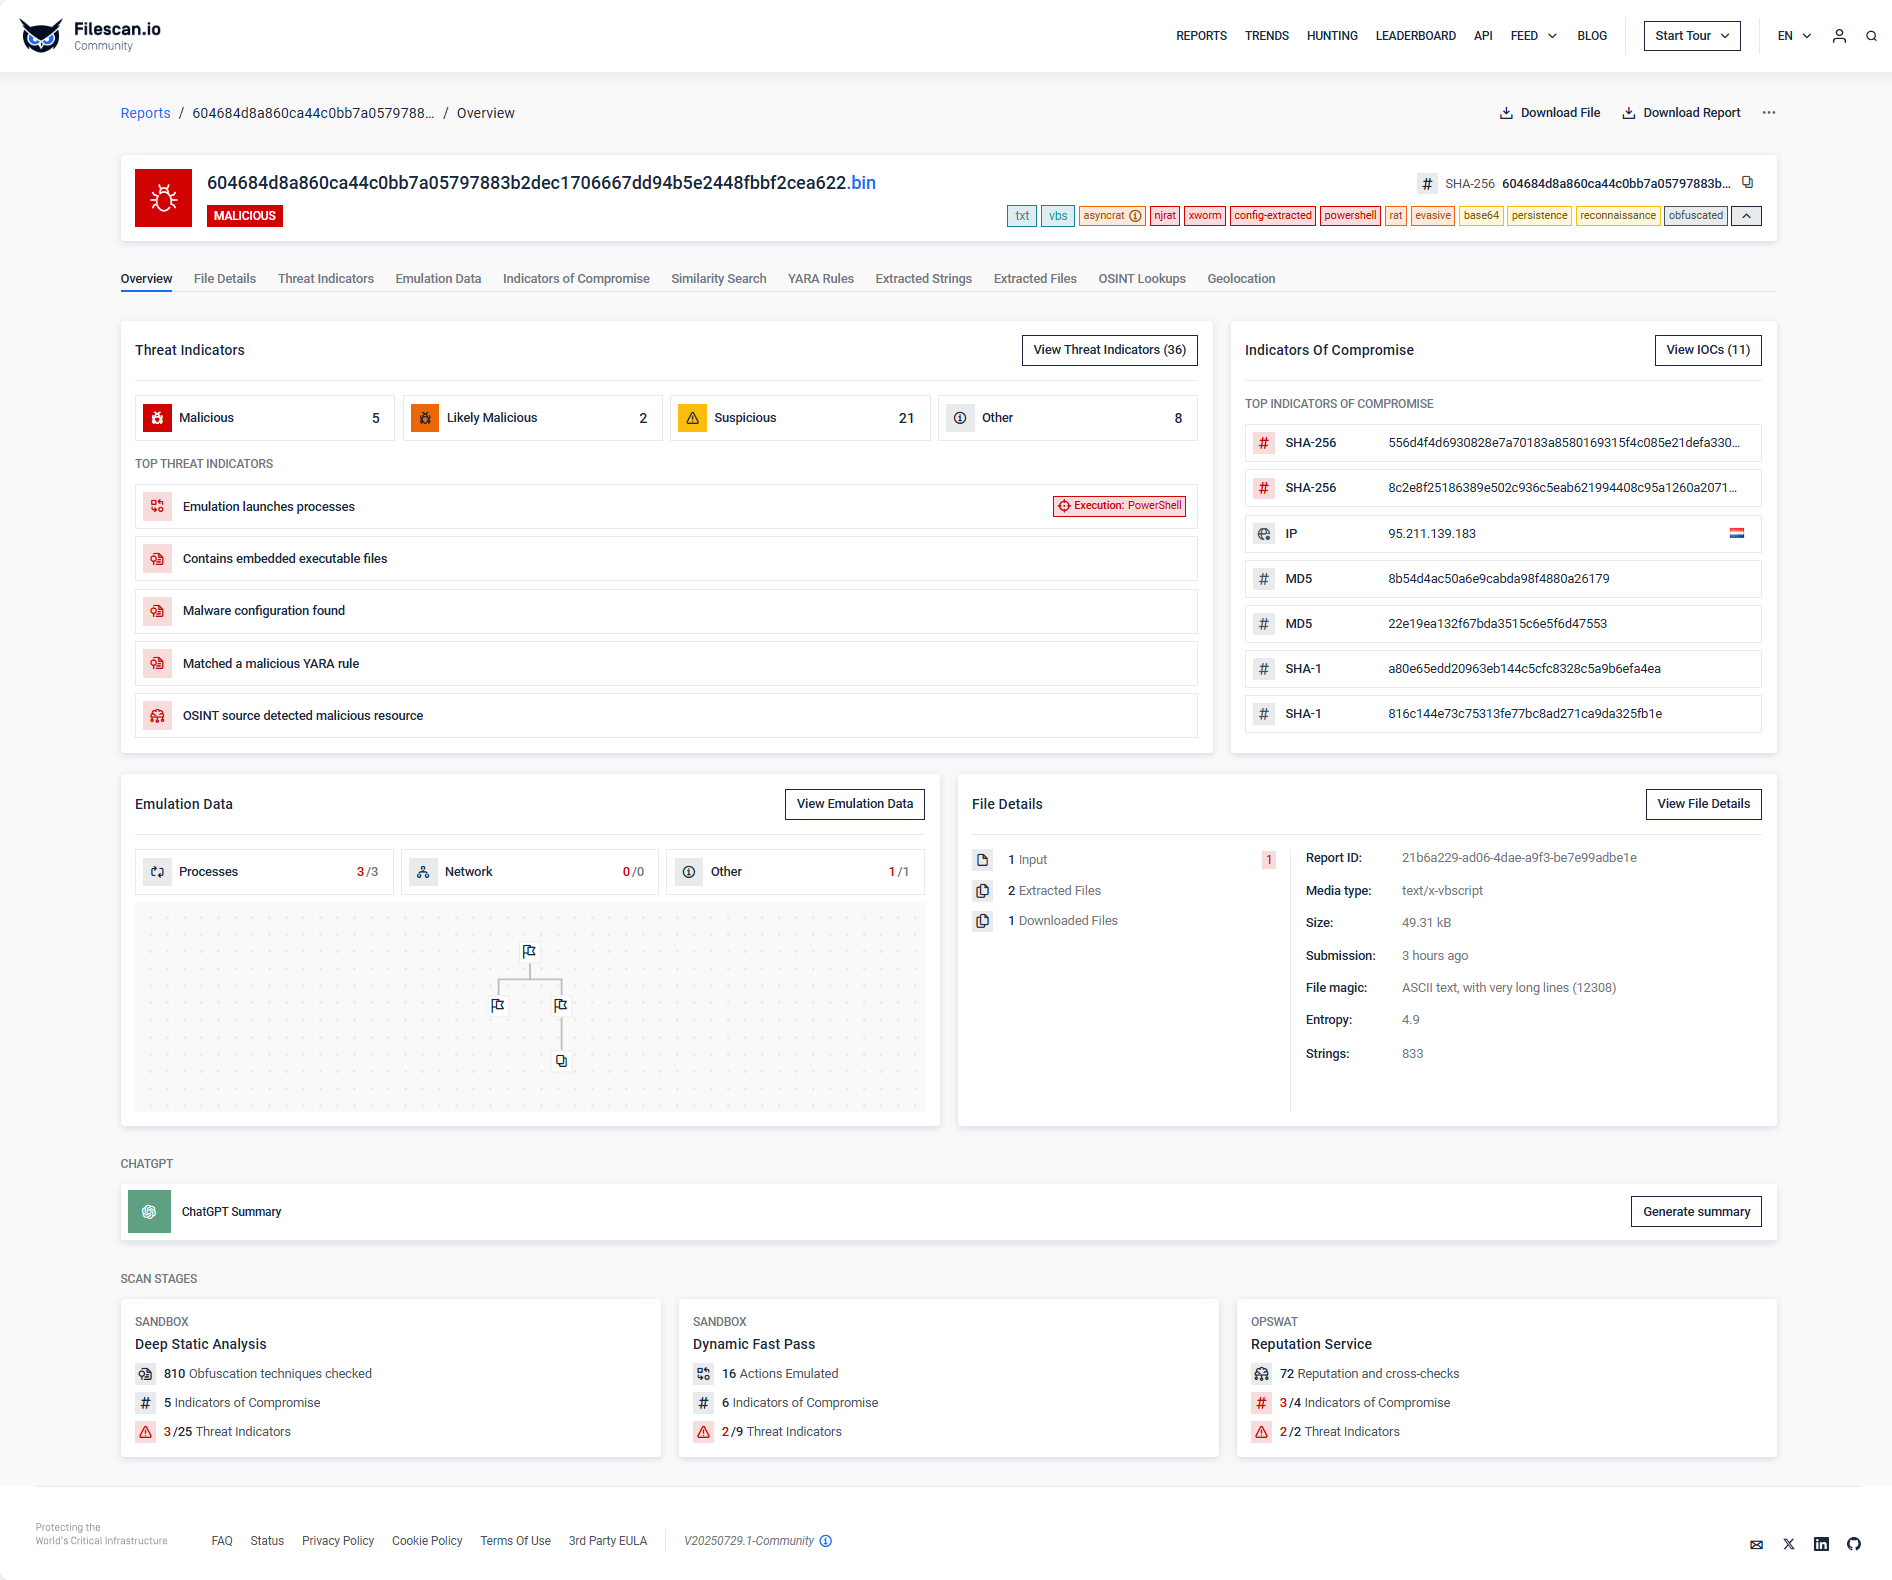Click View File Details button
1892x1580 pixels.
[x=1704, y=804]
